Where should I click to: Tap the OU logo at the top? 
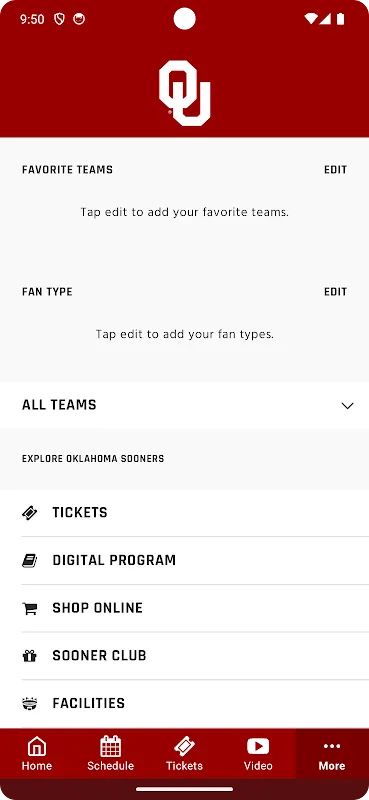184,93
